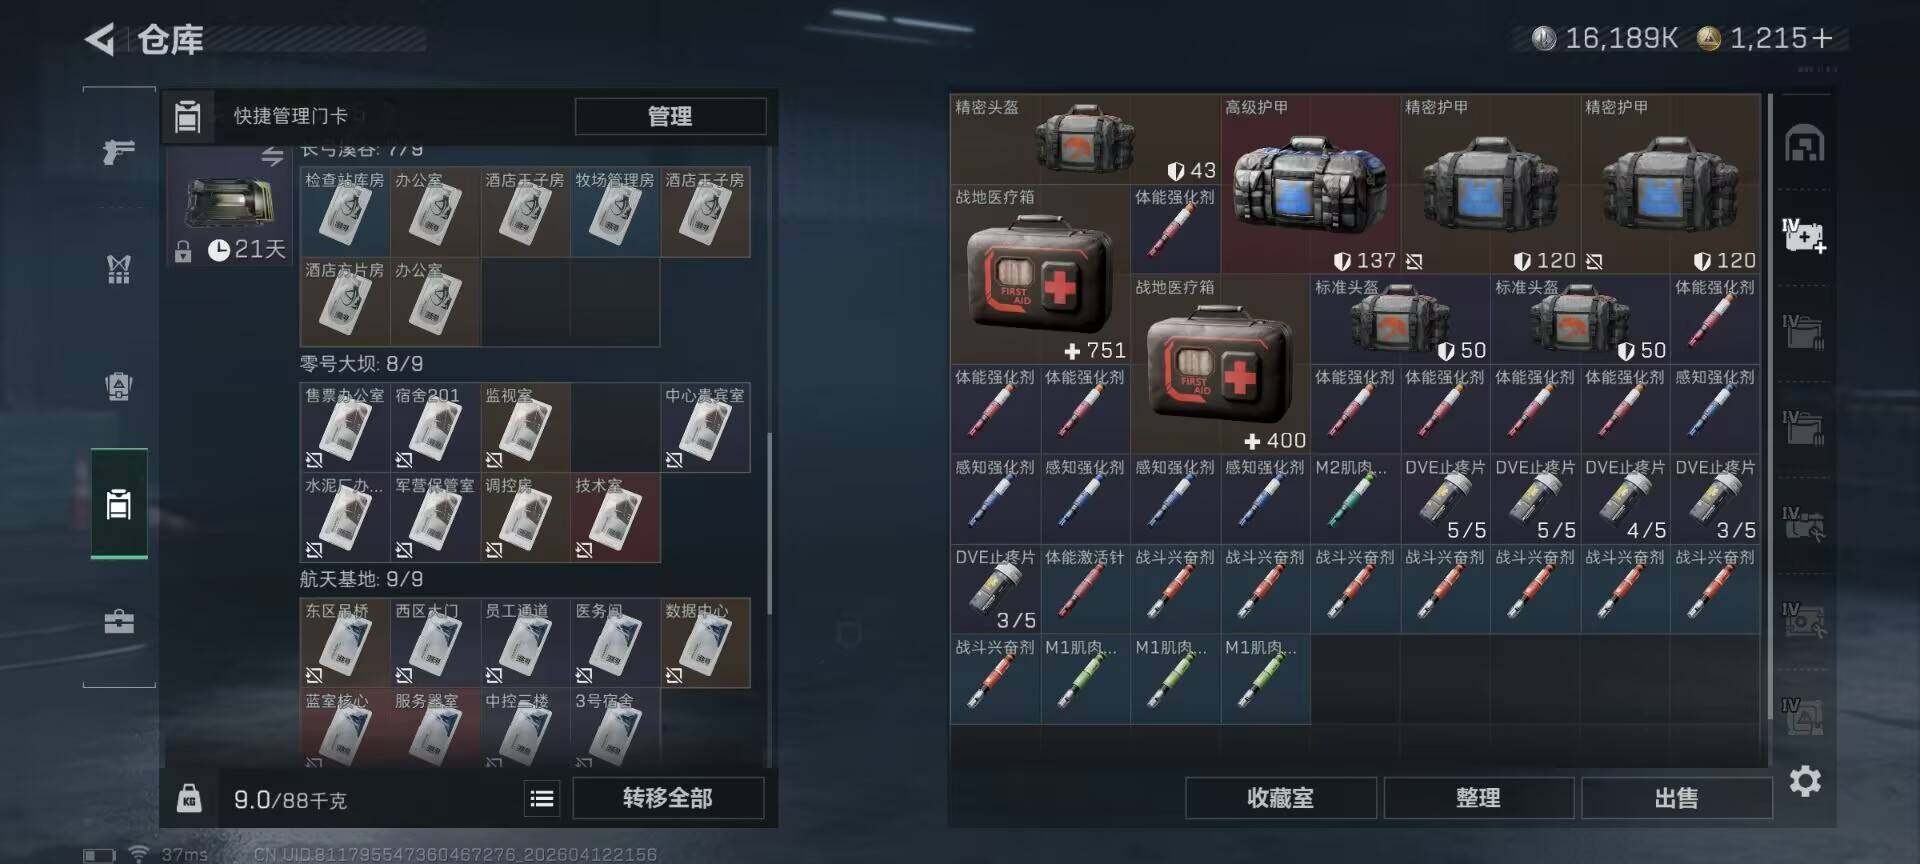Click the keycard list scrollbar
This screenshot has width=1920, height=864.
point(769,523)
